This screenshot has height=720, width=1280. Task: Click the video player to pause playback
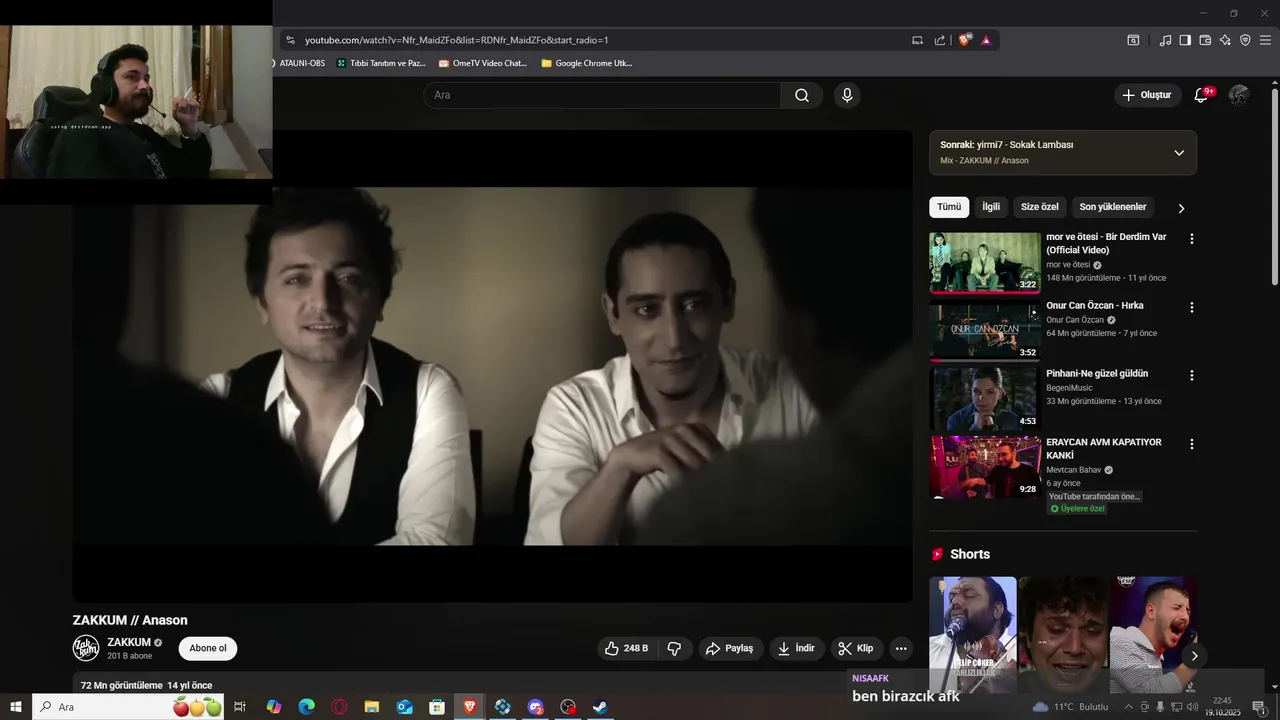click(x=492, y=366)
